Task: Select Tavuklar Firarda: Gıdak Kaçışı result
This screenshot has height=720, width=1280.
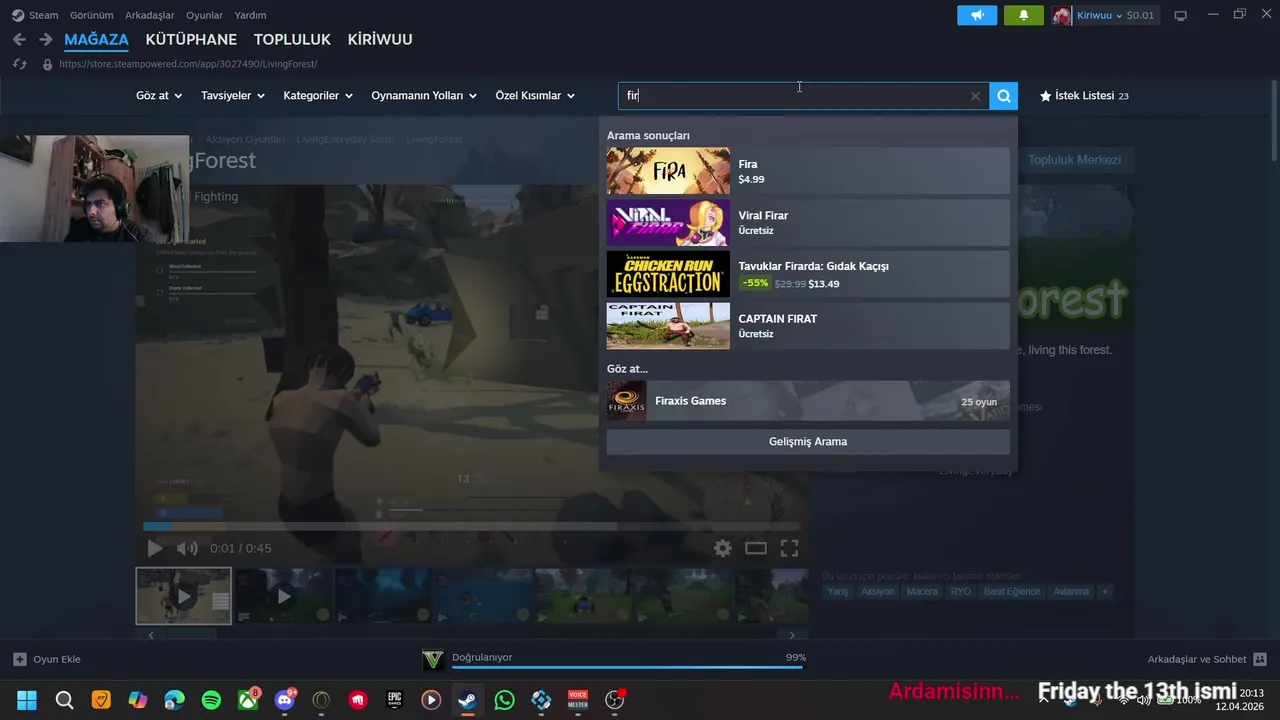Action: 808,274
